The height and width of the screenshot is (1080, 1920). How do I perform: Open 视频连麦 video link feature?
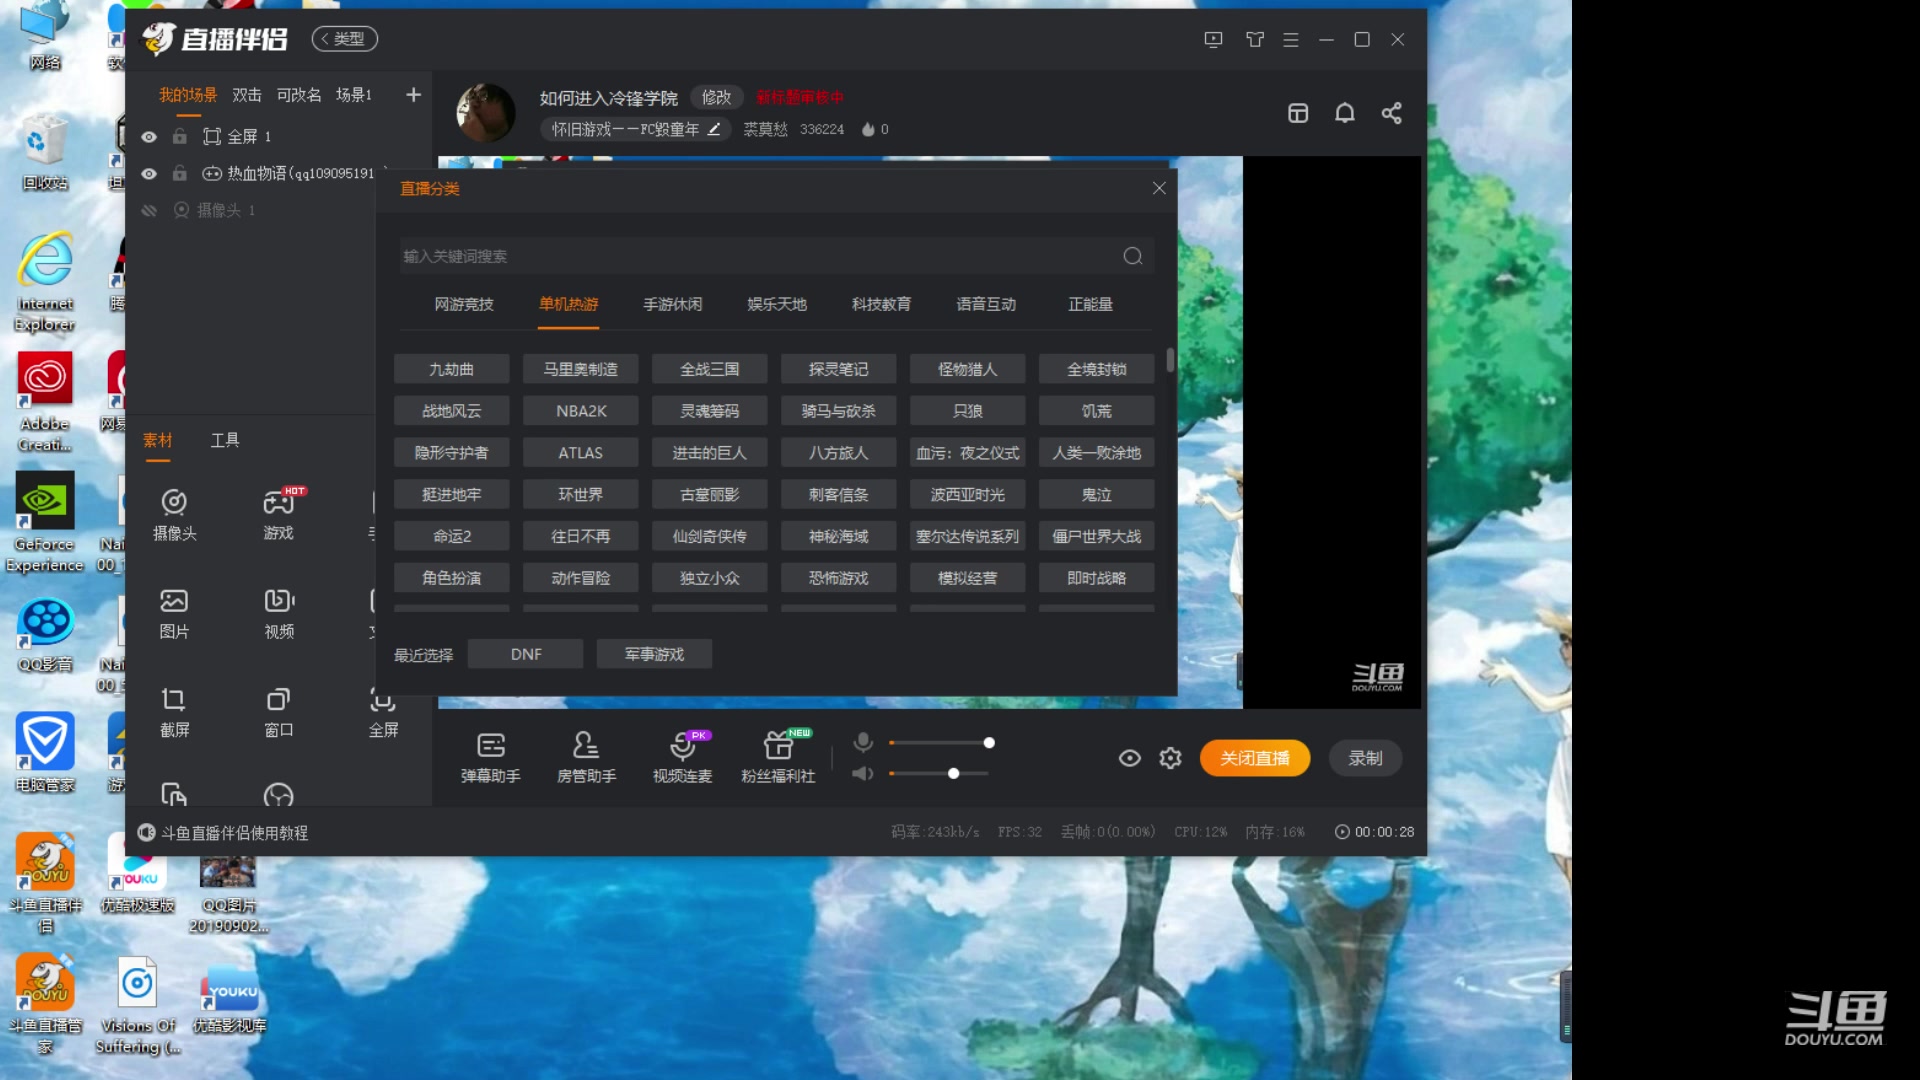(x=682, y=757)
